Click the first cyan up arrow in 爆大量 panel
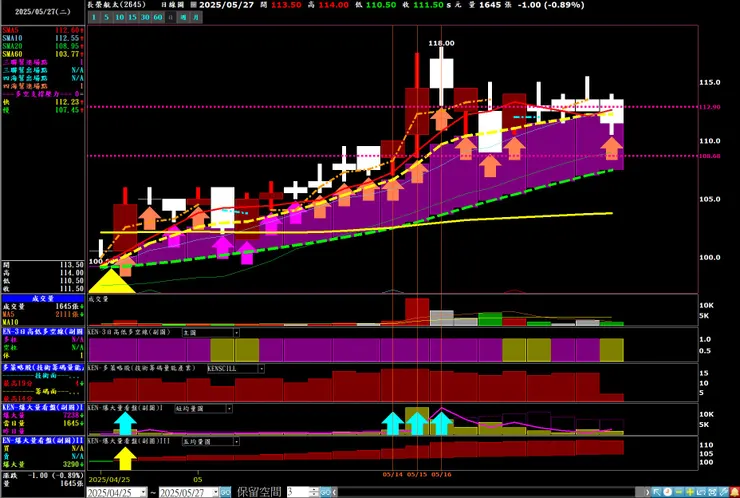This screenshot has width=740, height=498. tap(125, 423)
